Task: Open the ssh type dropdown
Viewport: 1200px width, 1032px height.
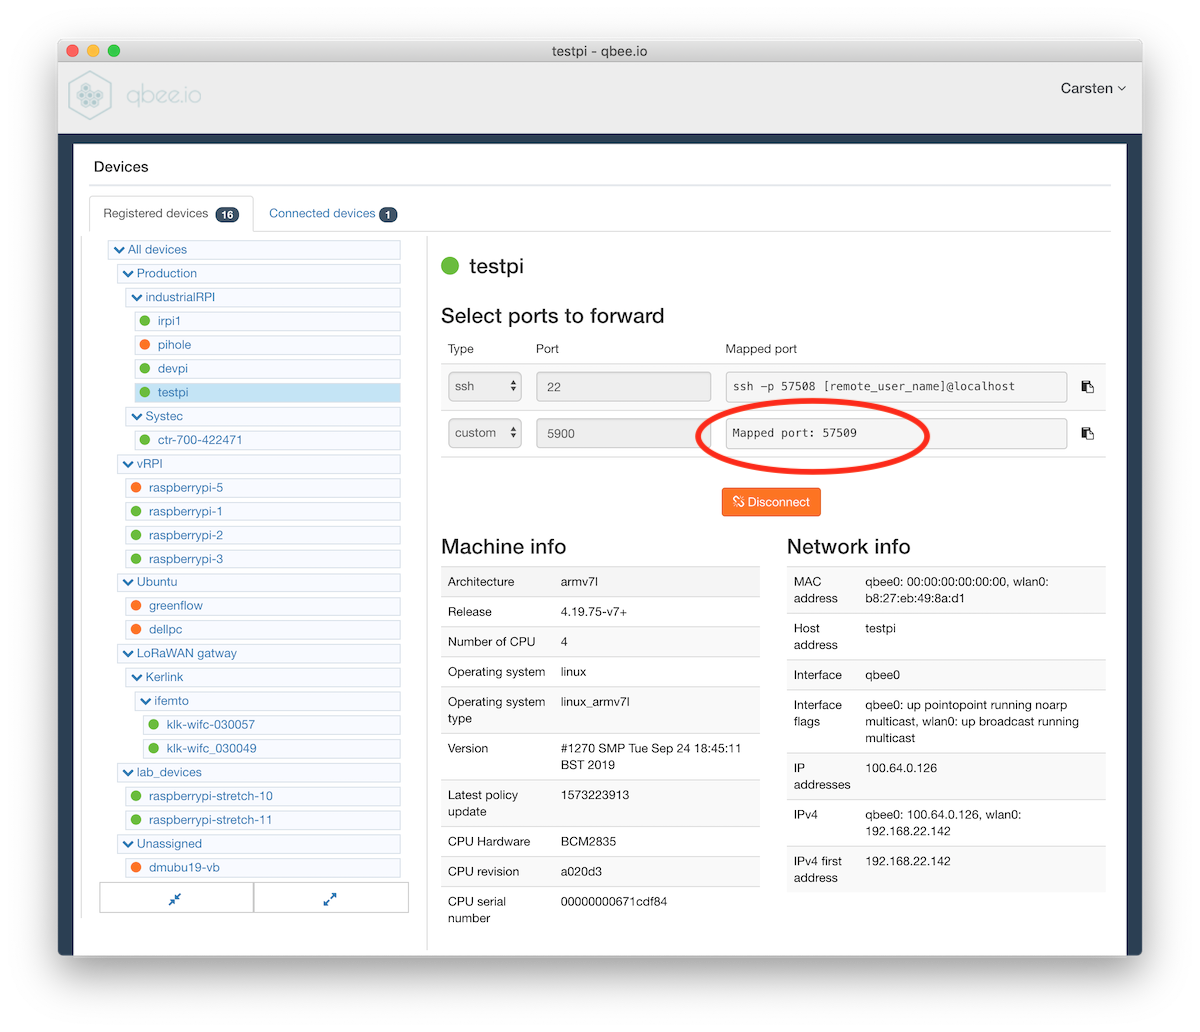Action: (x=485, y=386)
